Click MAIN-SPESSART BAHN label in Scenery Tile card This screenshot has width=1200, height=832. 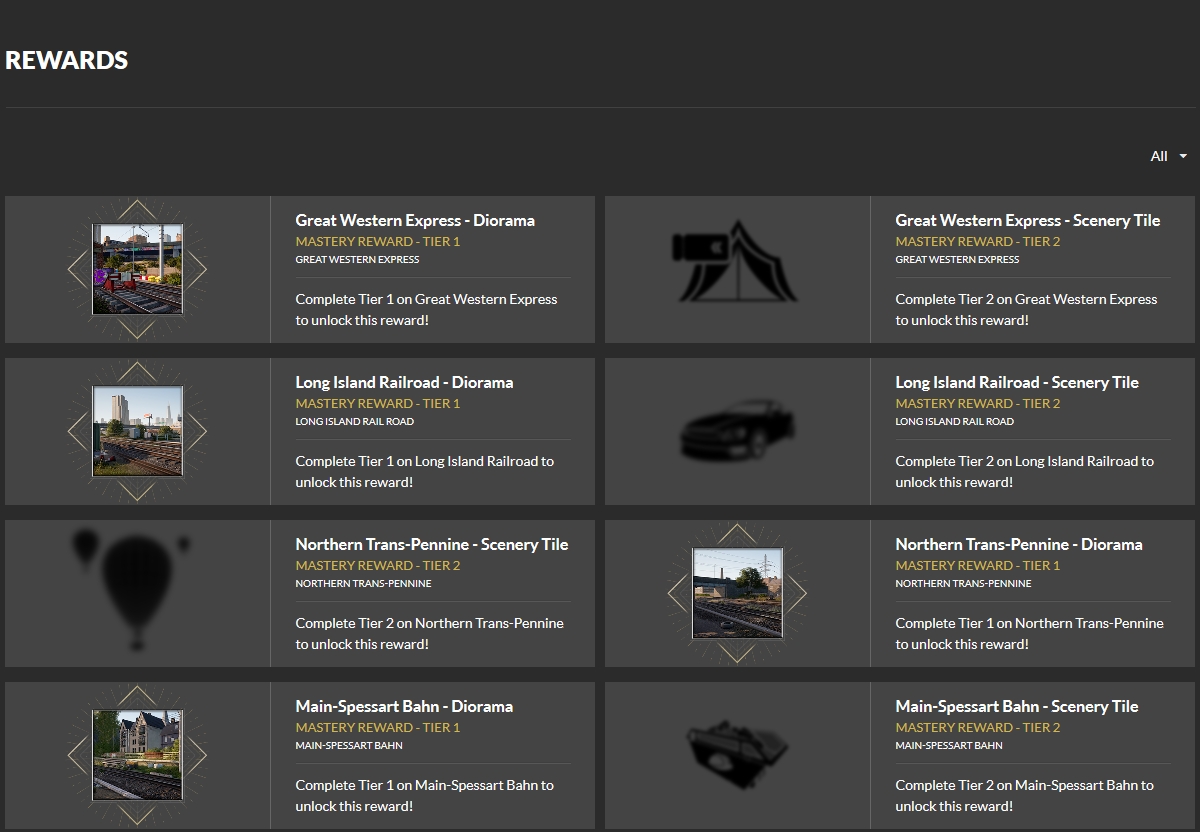(x=949, y=745)
